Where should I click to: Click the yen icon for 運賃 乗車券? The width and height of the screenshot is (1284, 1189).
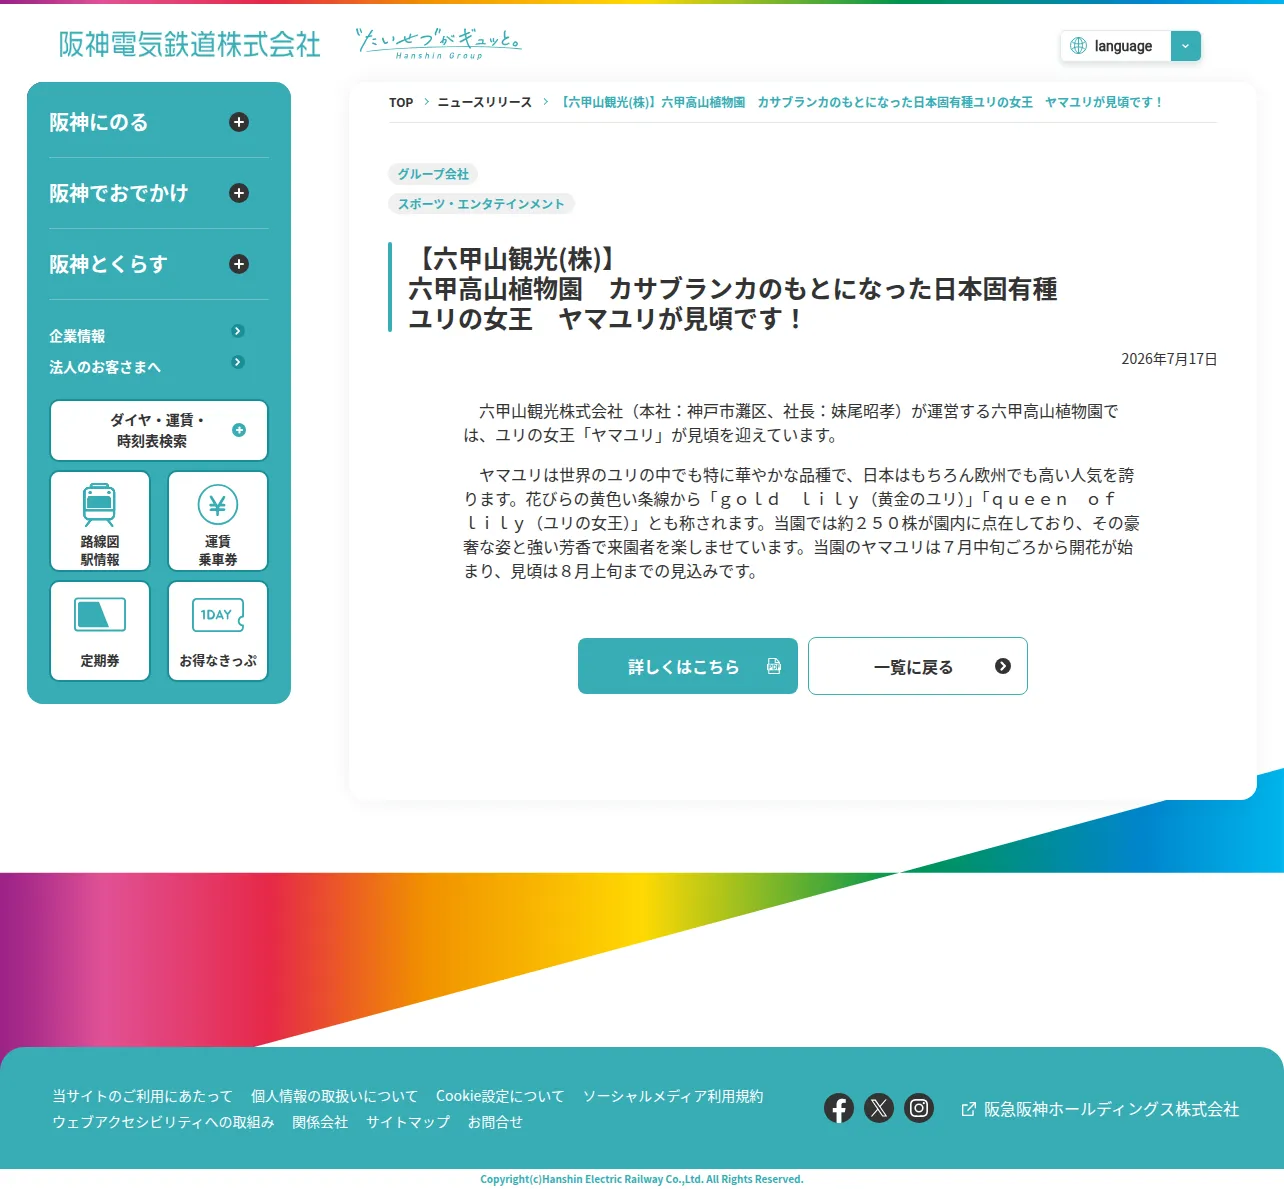(x=218, y=505)
